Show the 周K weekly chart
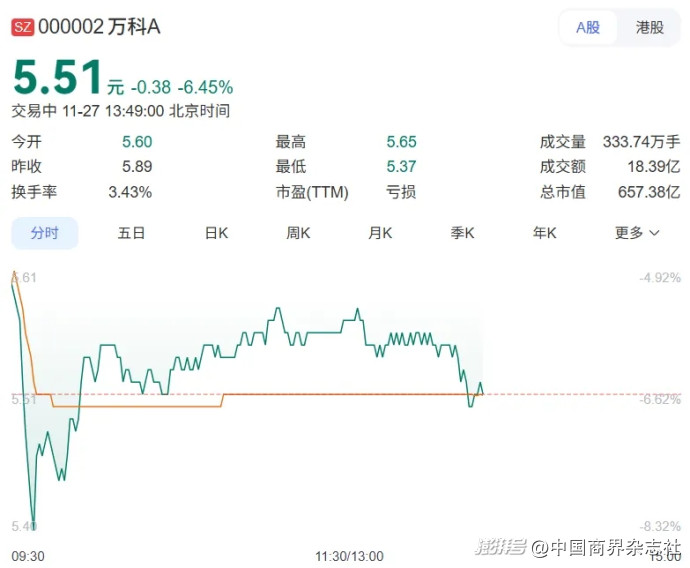Image resolution: width=690 pixels, height=568 pixels. point(298,233)
